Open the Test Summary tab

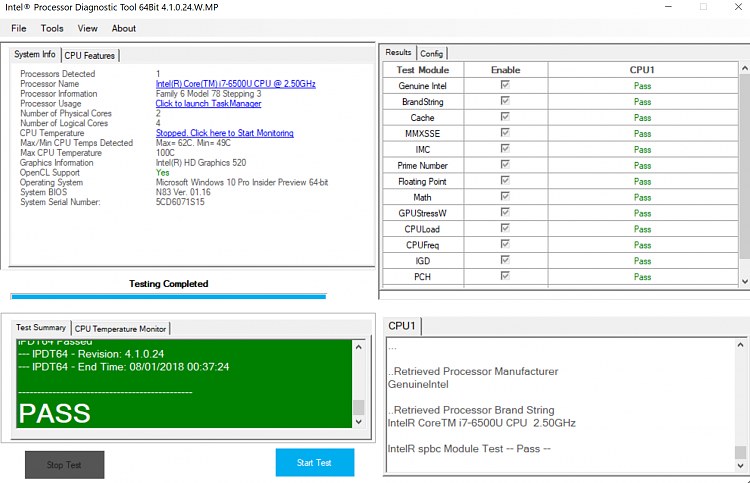(x=41, y=328)
